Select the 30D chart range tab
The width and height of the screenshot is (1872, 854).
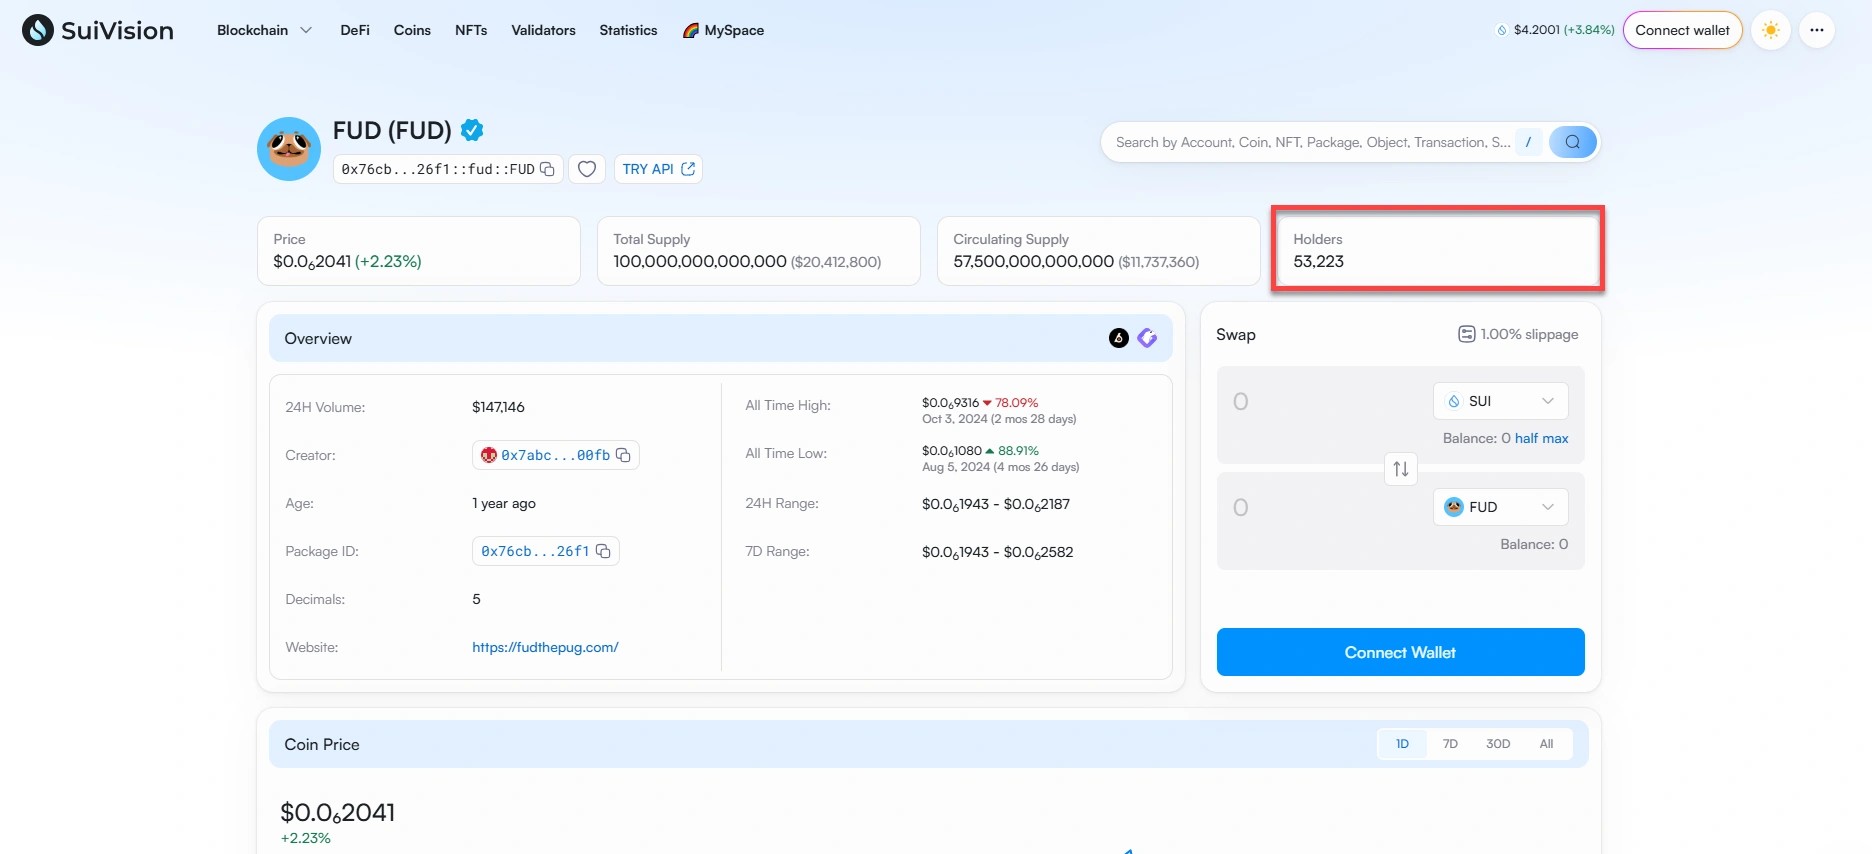coord(1498,744)
